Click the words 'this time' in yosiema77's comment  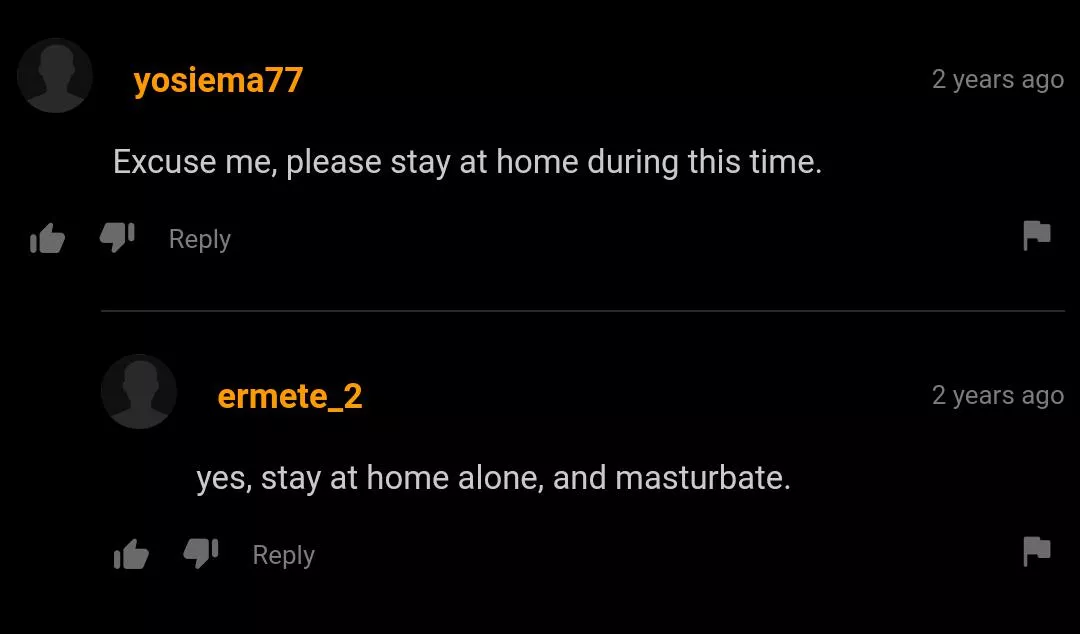click(755, 162)
